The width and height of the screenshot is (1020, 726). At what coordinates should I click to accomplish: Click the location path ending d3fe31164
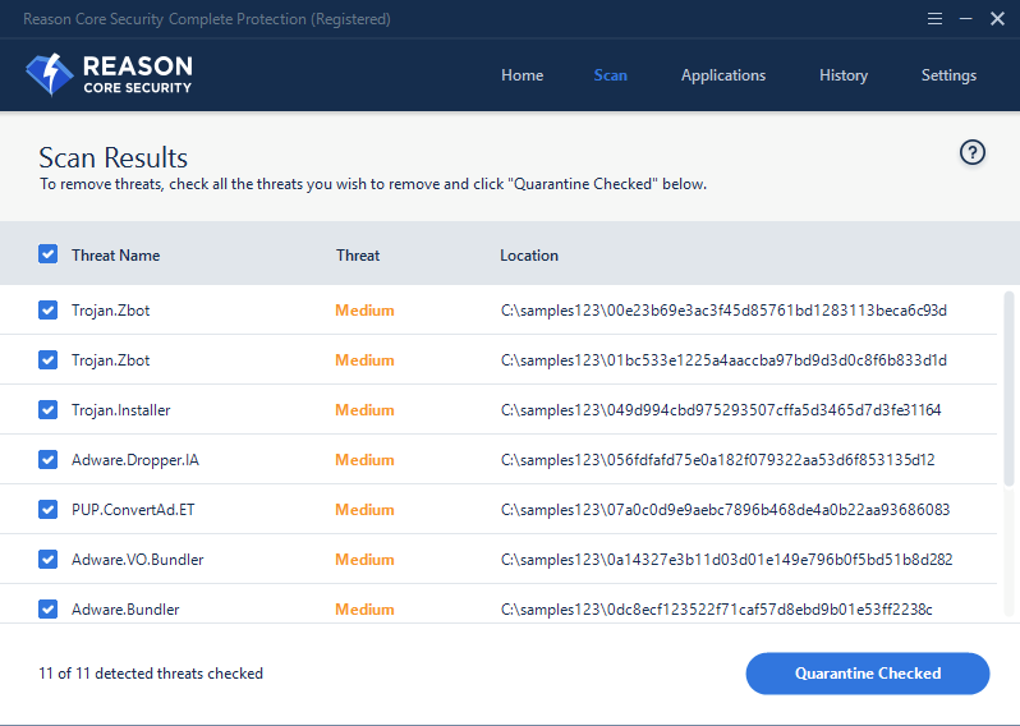[x=721, y=410]
